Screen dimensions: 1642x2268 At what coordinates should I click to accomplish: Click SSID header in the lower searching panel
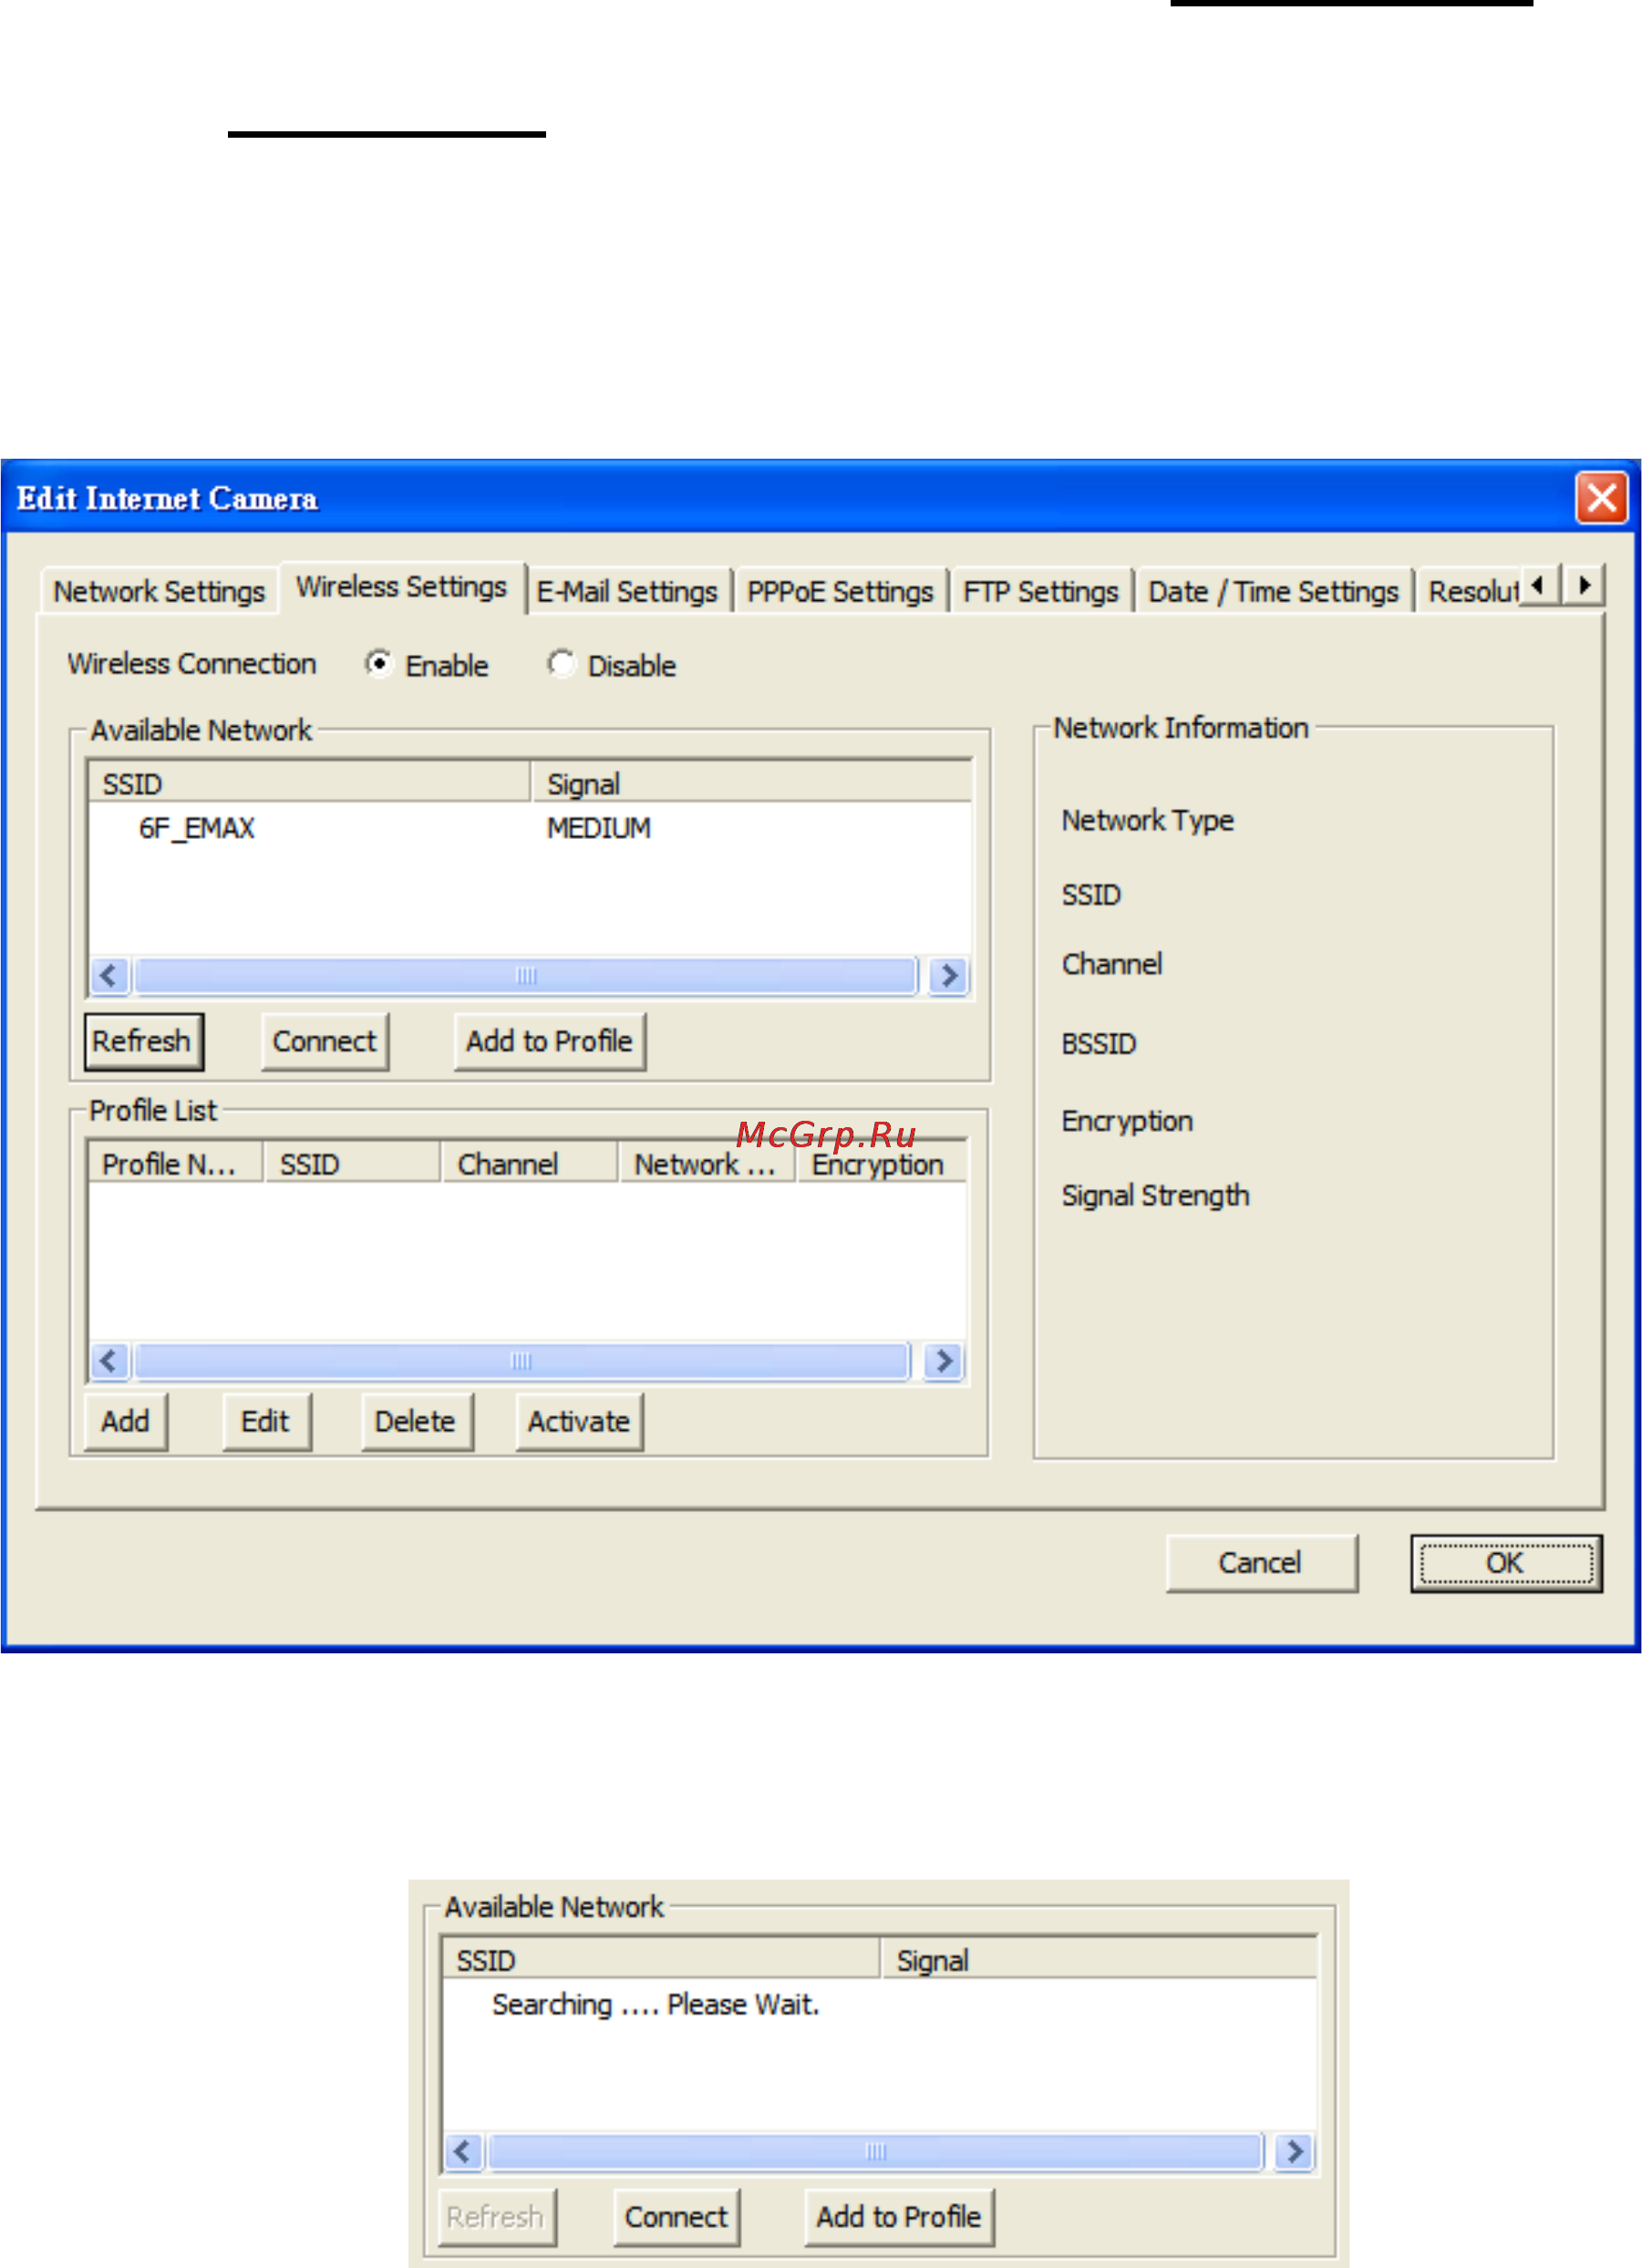pyautogui.click(x=661, y=1960)
